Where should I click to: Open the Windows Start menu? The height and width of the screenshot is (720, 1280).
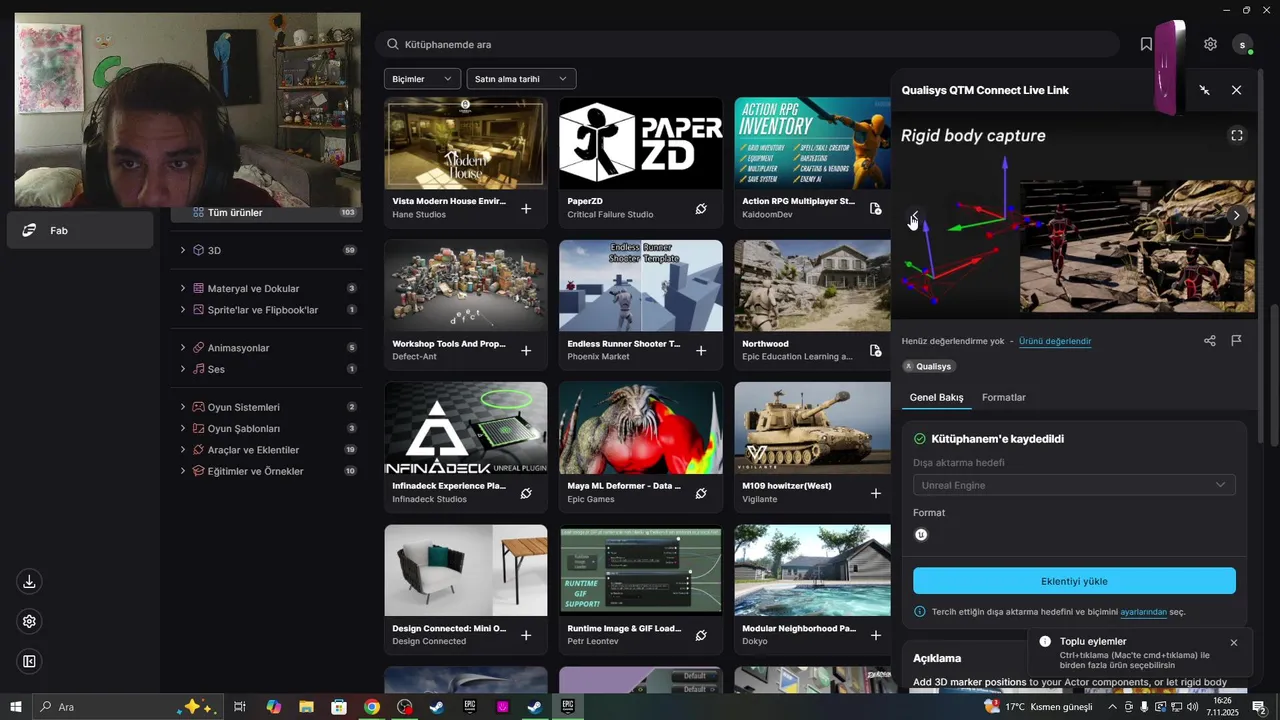pos(16,707)
